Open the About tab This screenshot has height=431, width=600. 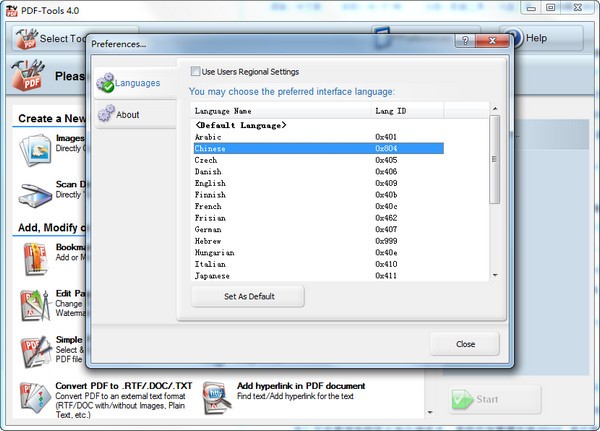135,114
